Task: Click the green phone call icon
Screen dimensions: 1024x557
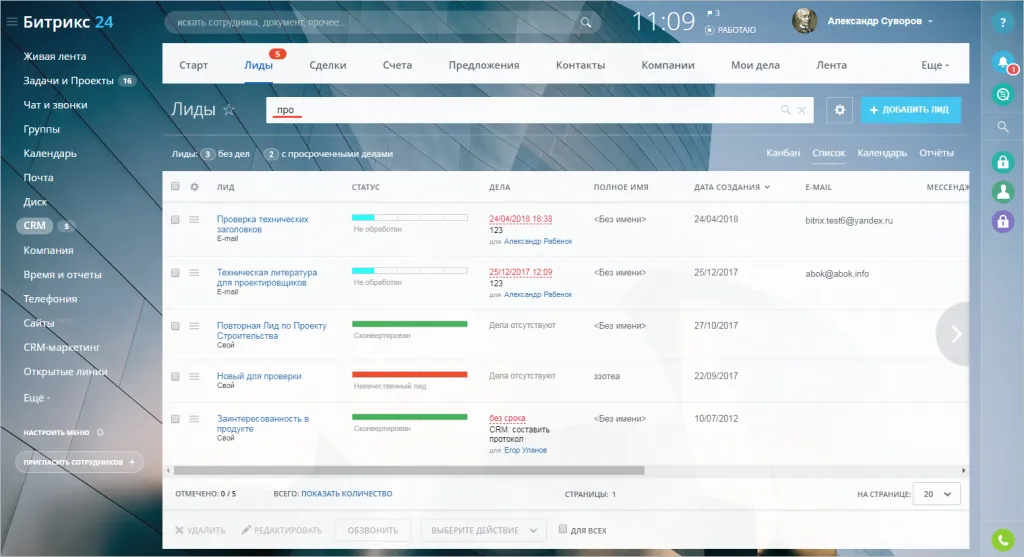Action: [1002, 537]
